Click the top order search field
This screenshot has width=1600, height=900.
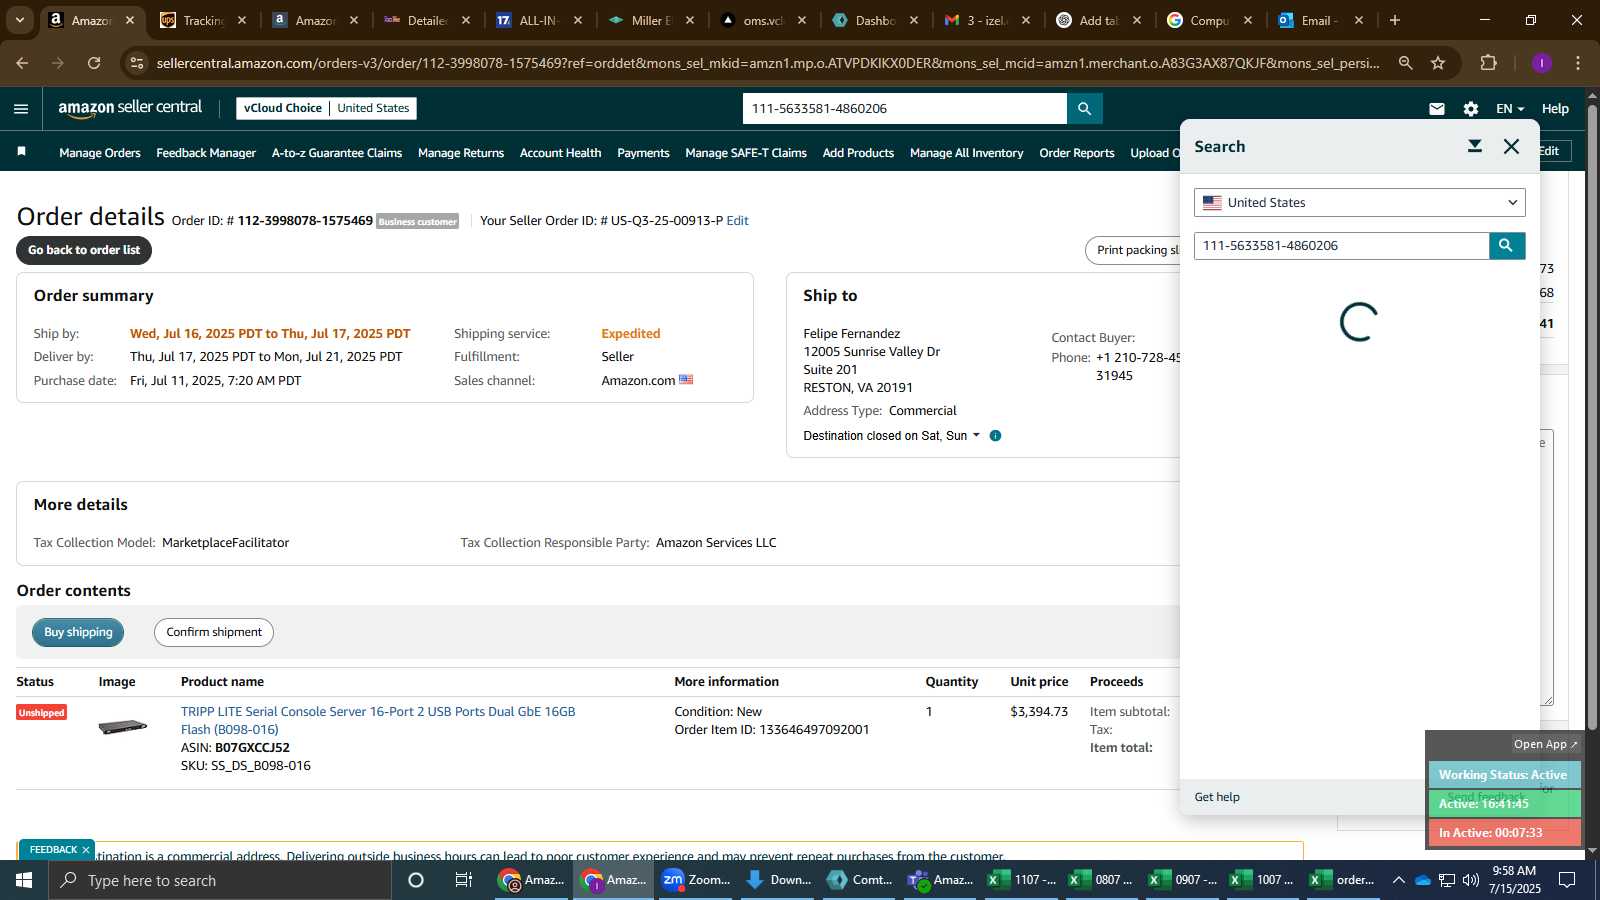click(905, 108)
